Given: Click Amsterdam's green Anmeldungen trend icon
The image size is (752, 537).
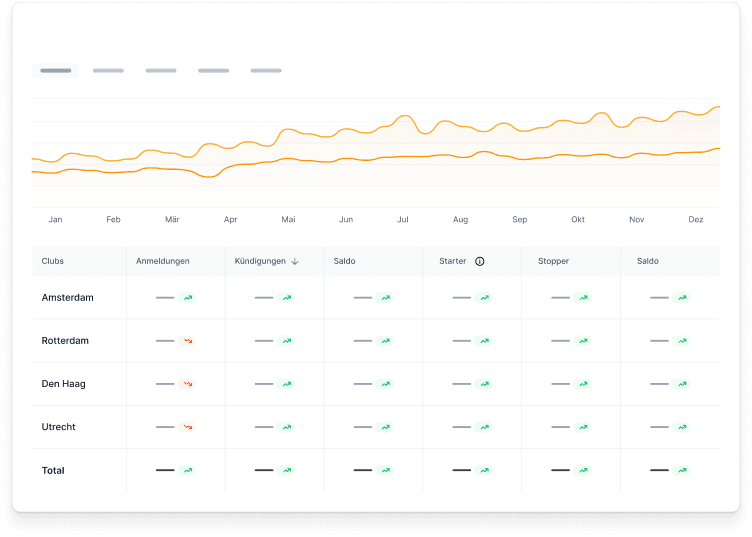Looking at the screenshot, I should pos(187,298).
